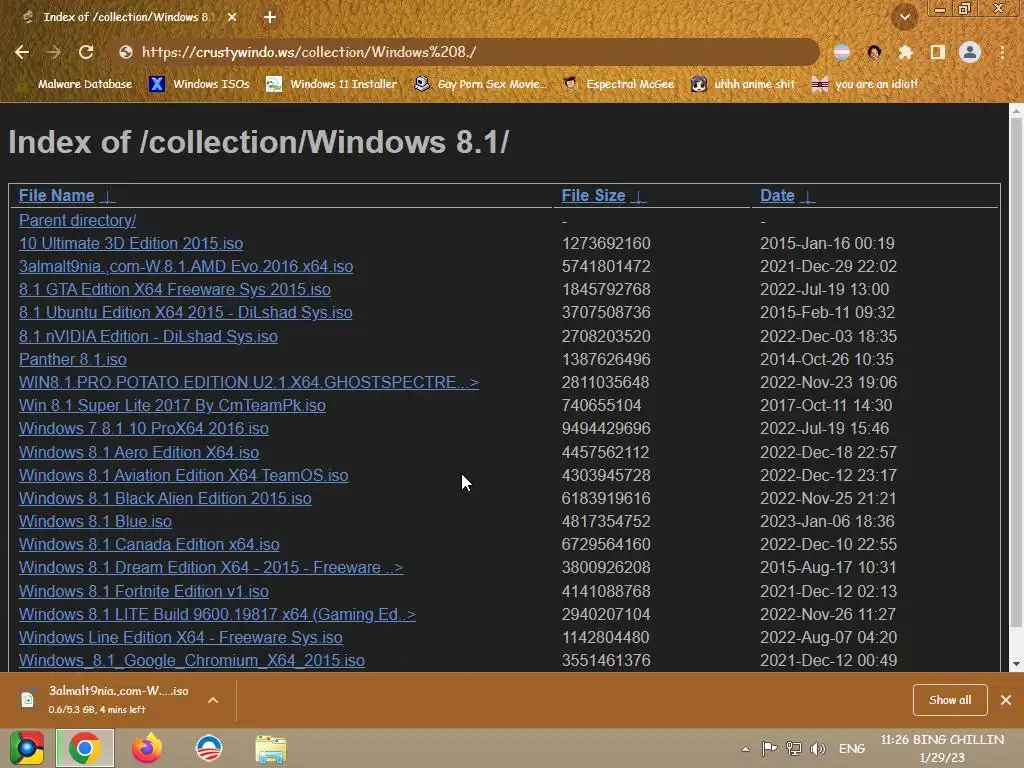Launch Firefox from the taskbar

pyautogui.click(x=147, y=748)
